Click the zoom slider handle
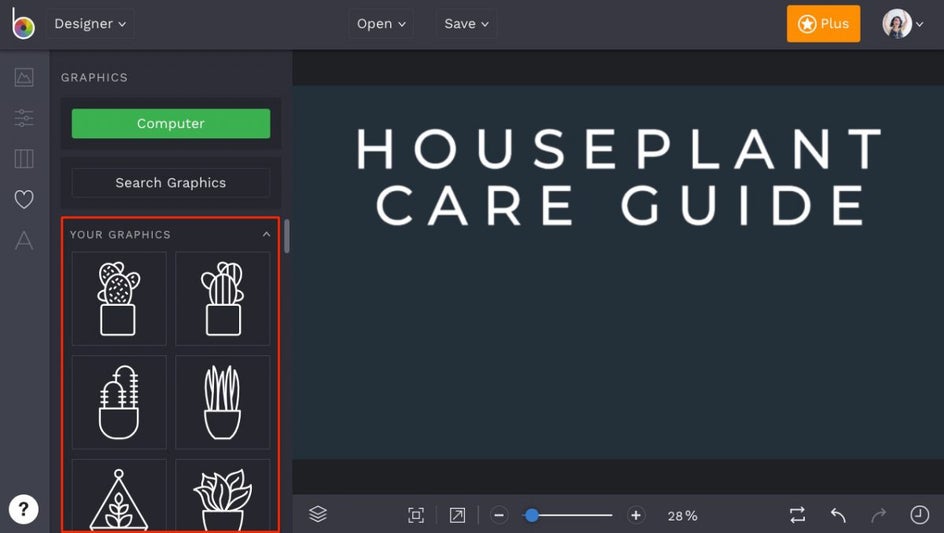The image size is (944, 533). pyautogui.click(x=532, y=516)
